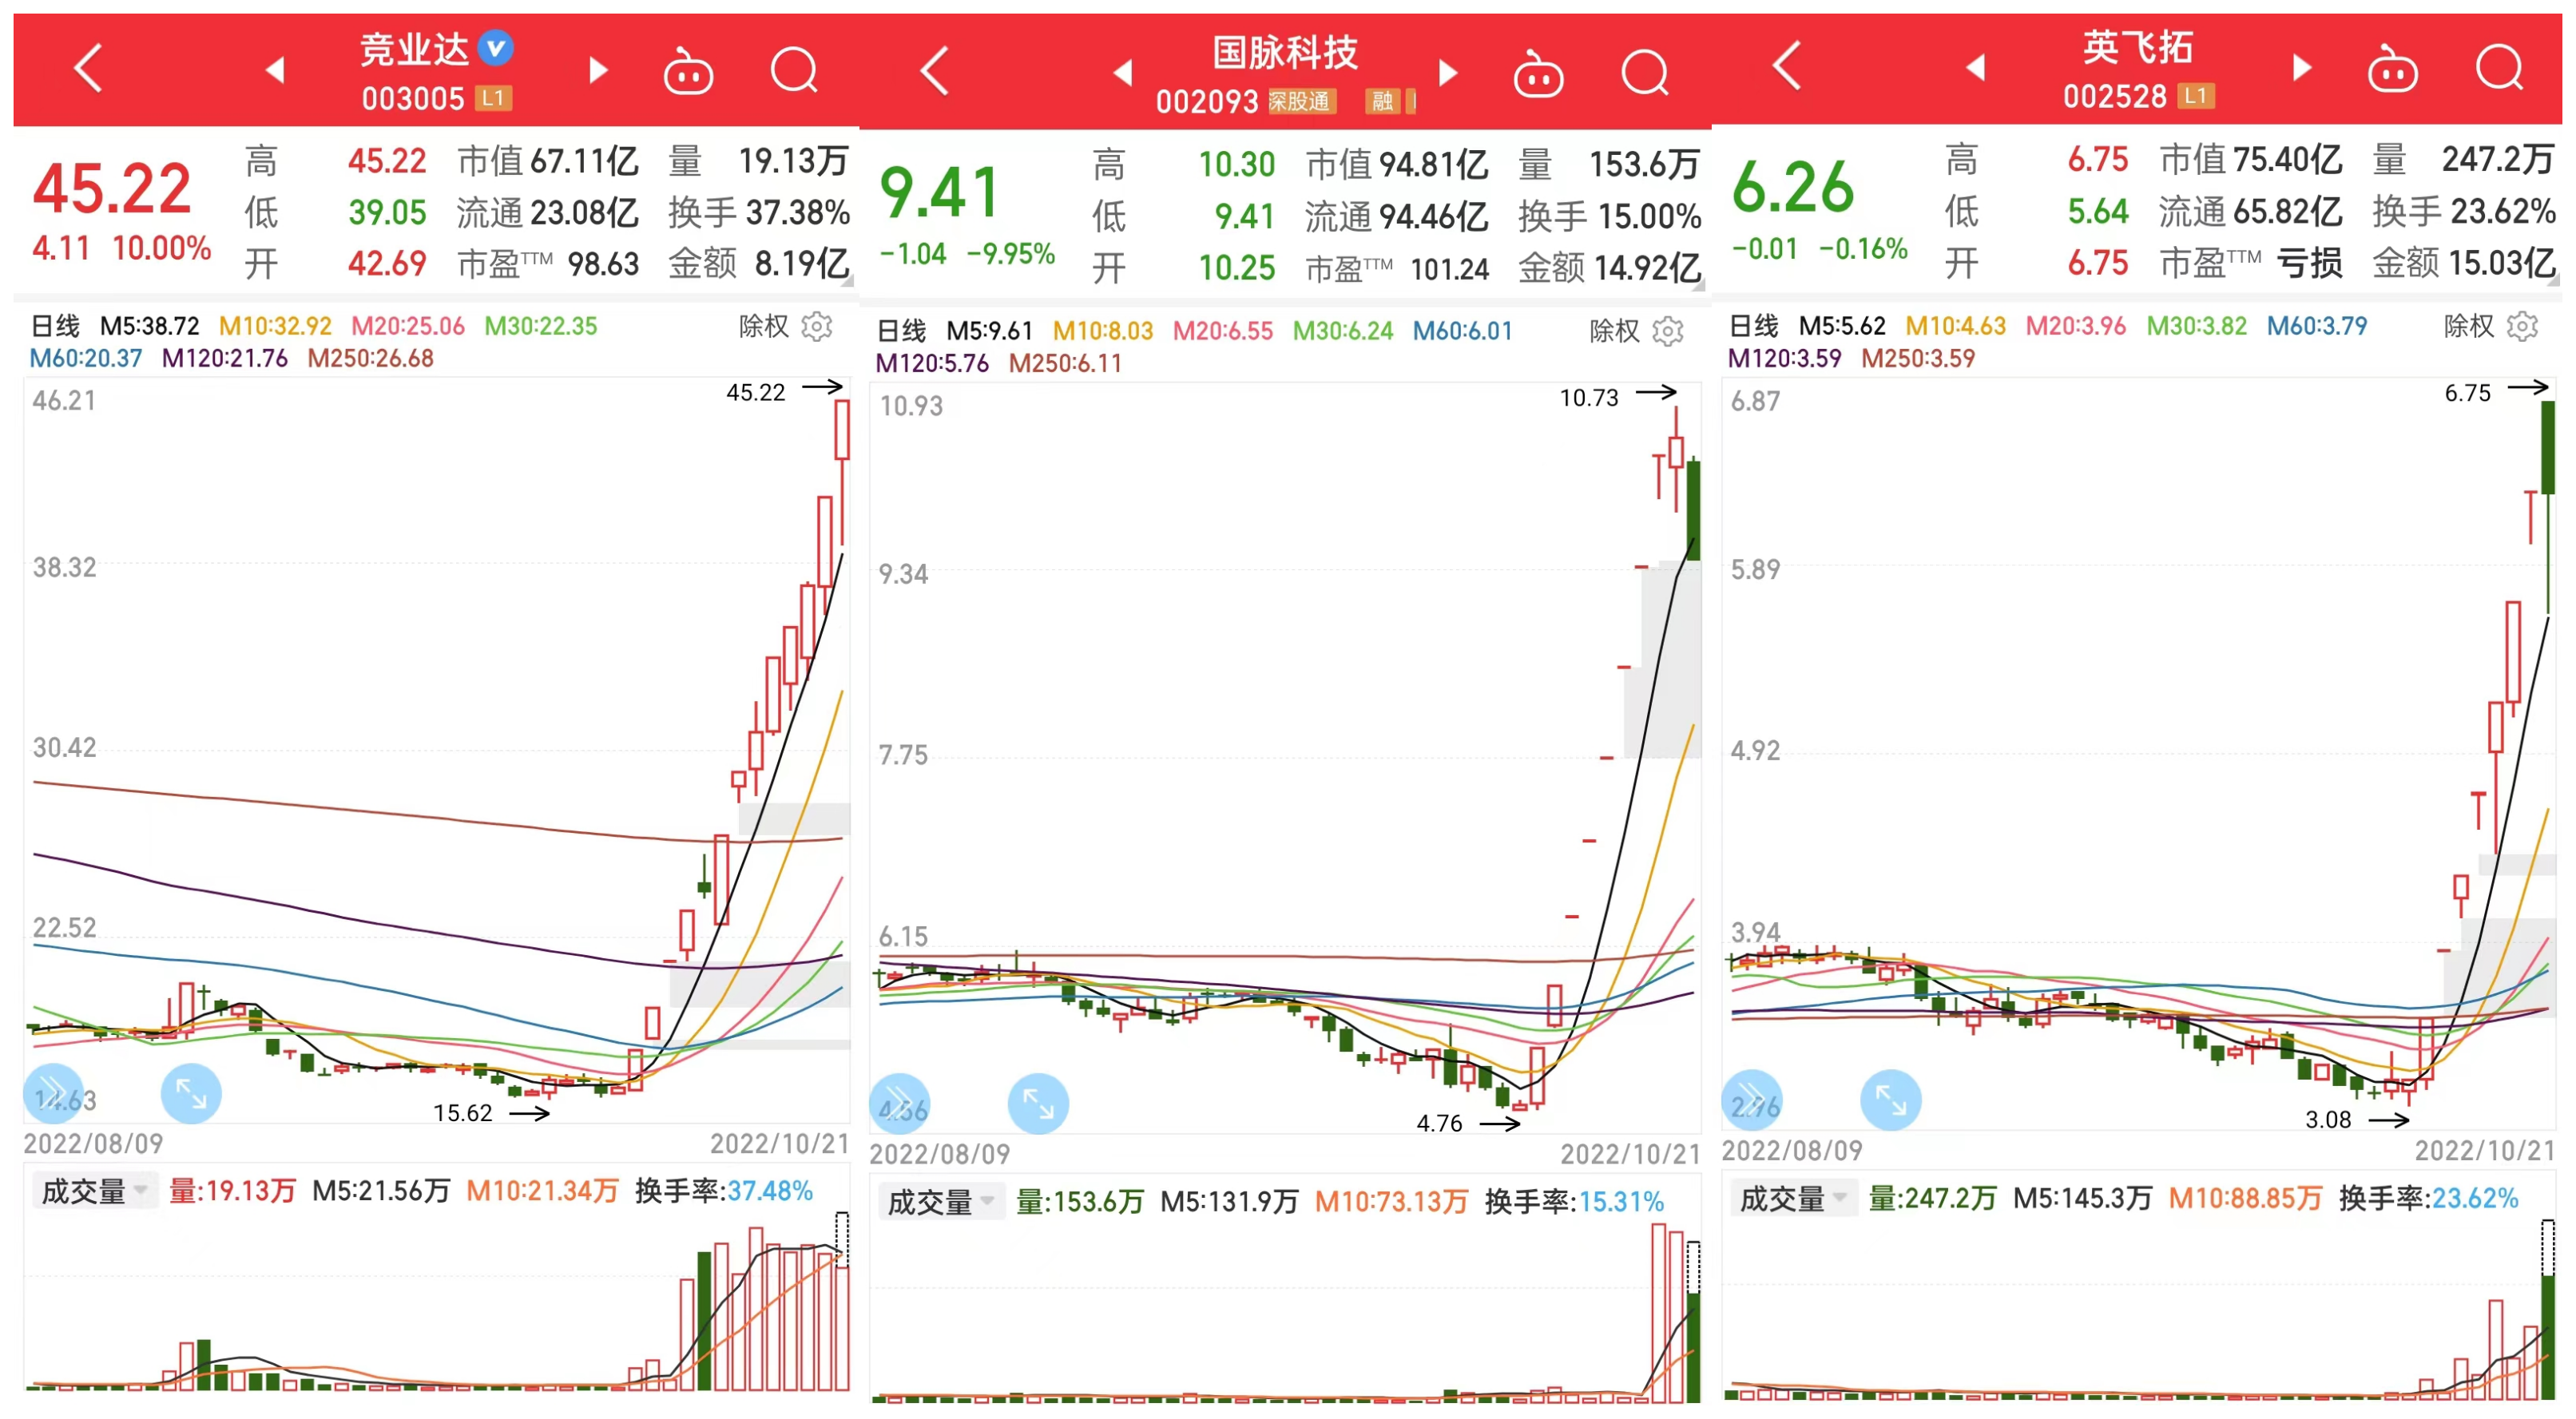This screenshot has height=1419, width=2576.
Task: Tap 深股通 tag on 国脉科技
Action: (x=1300, y=101)
